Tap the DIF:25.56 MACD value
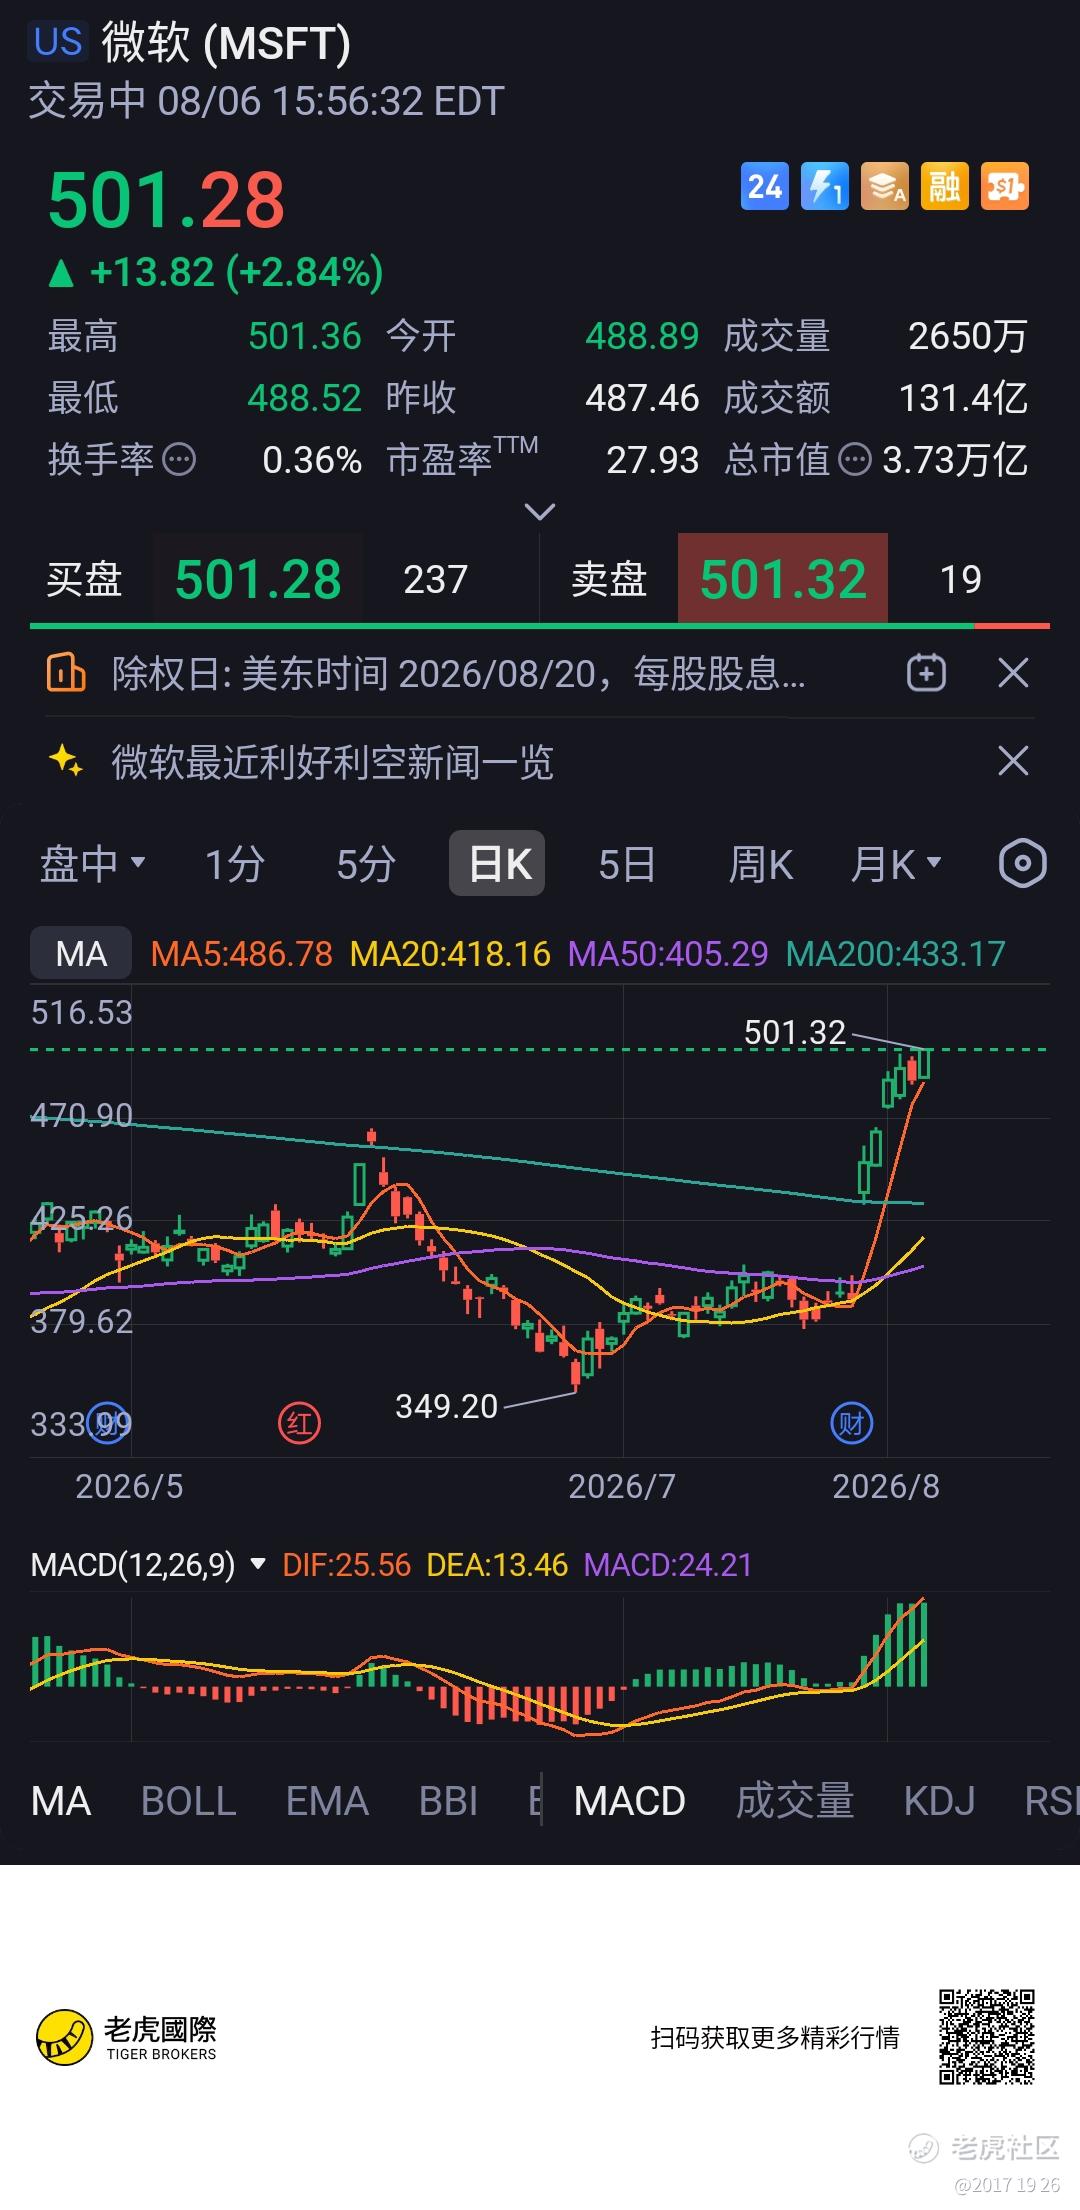The width and height of the screenshot is (1080, 2210). (x=346, y=1564)
